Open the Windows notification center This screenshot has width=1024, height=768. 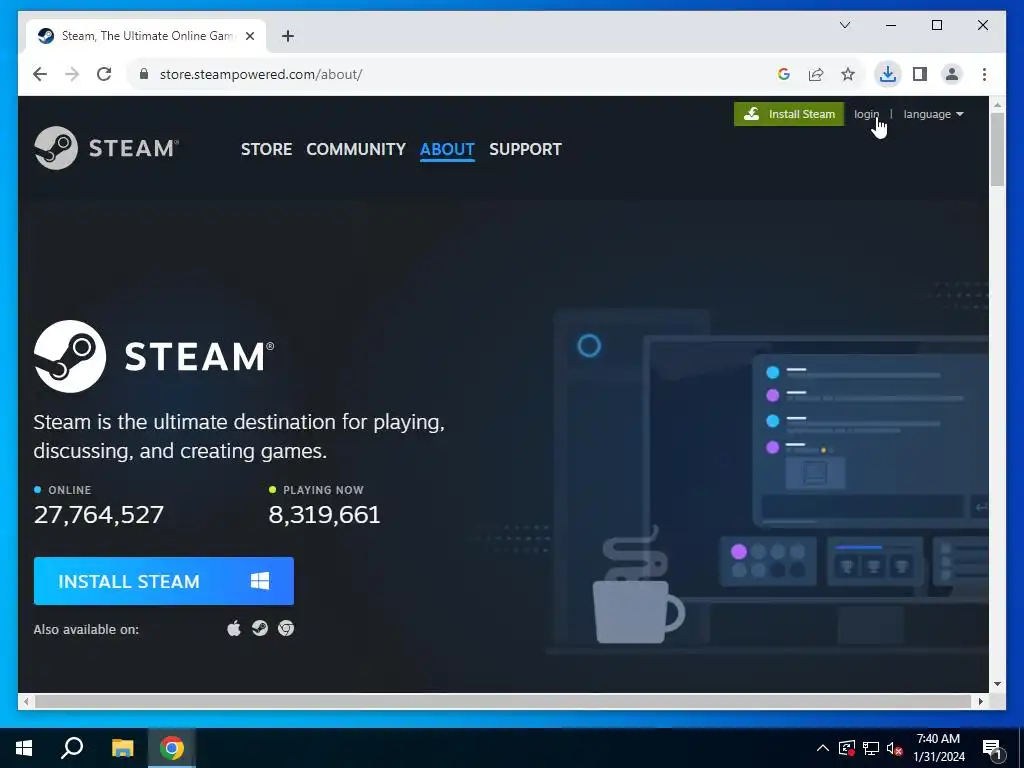[x=993, y=749]
